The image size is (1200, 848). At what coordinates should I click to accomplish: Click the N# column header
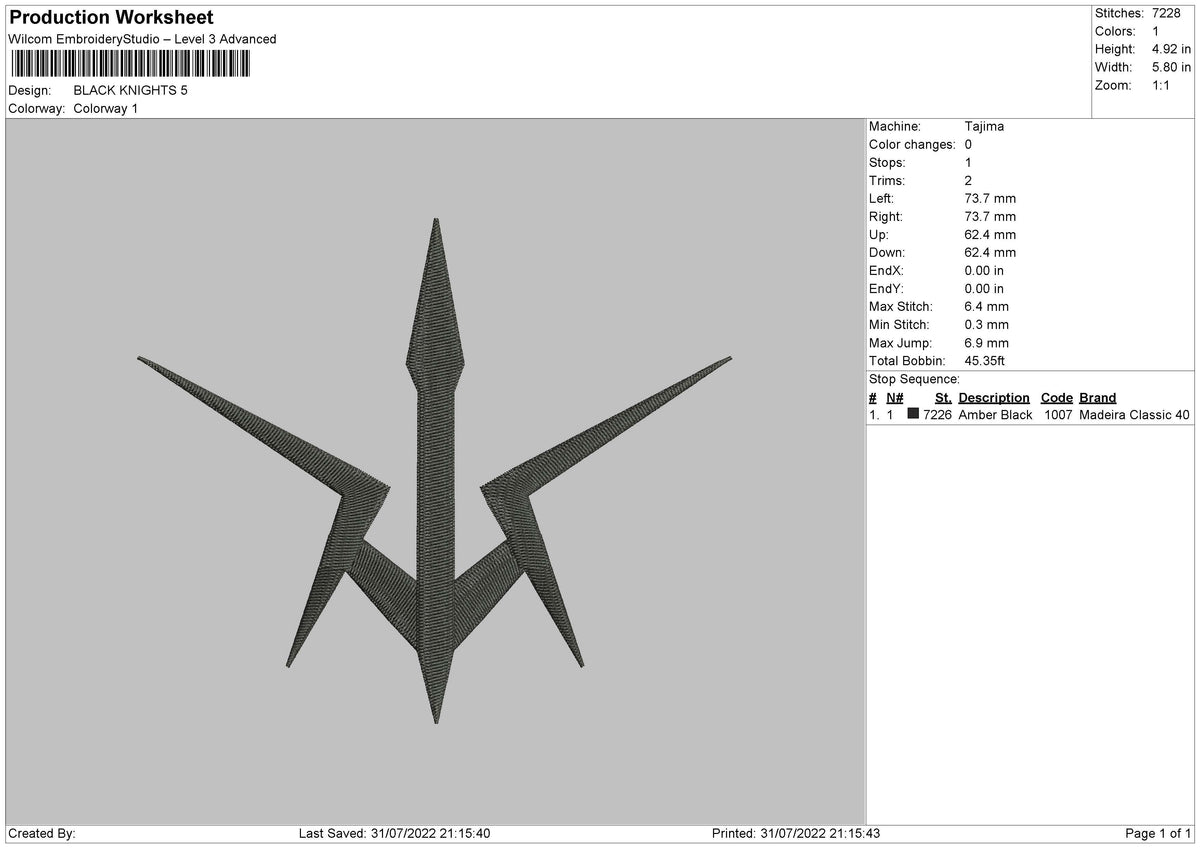[x=894, y=398]
